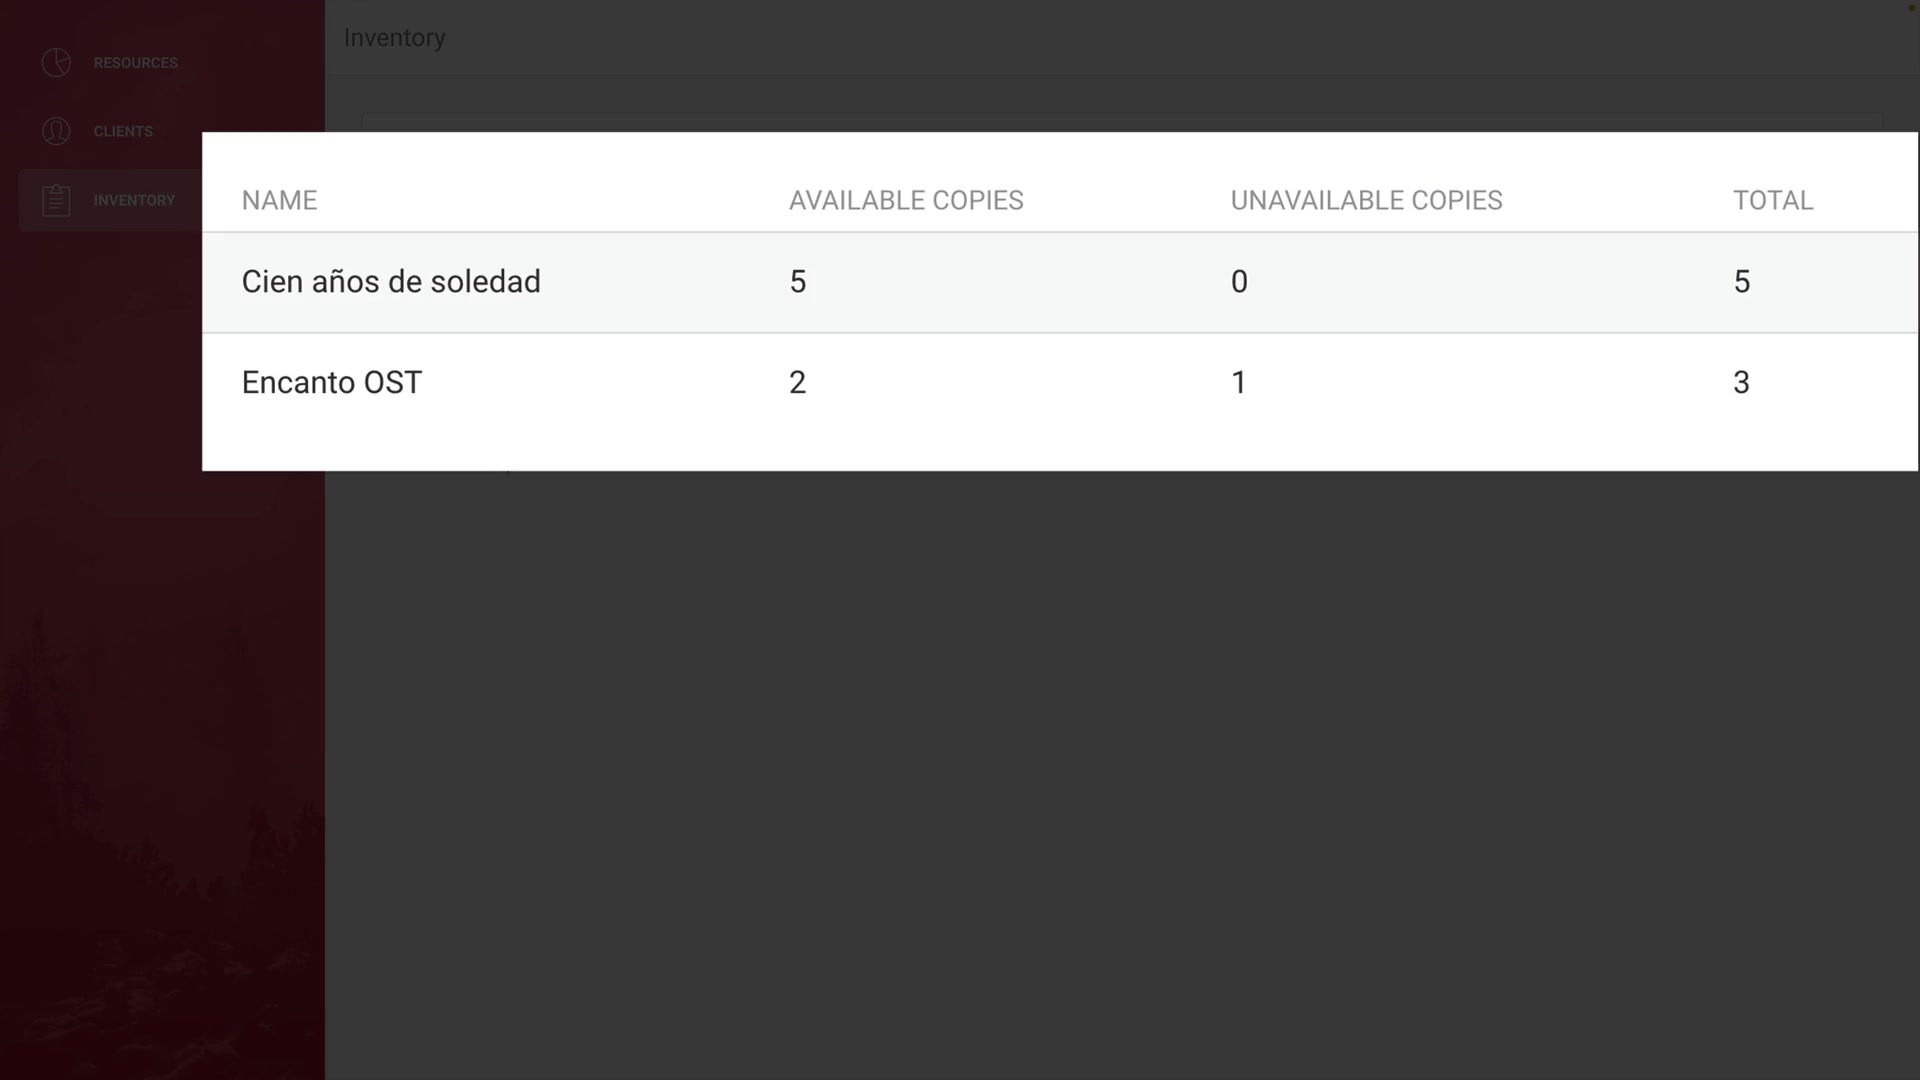Open the Resources sidebar label
1920x1080 pixels.
pyautogui.click(x=135, y=63)
